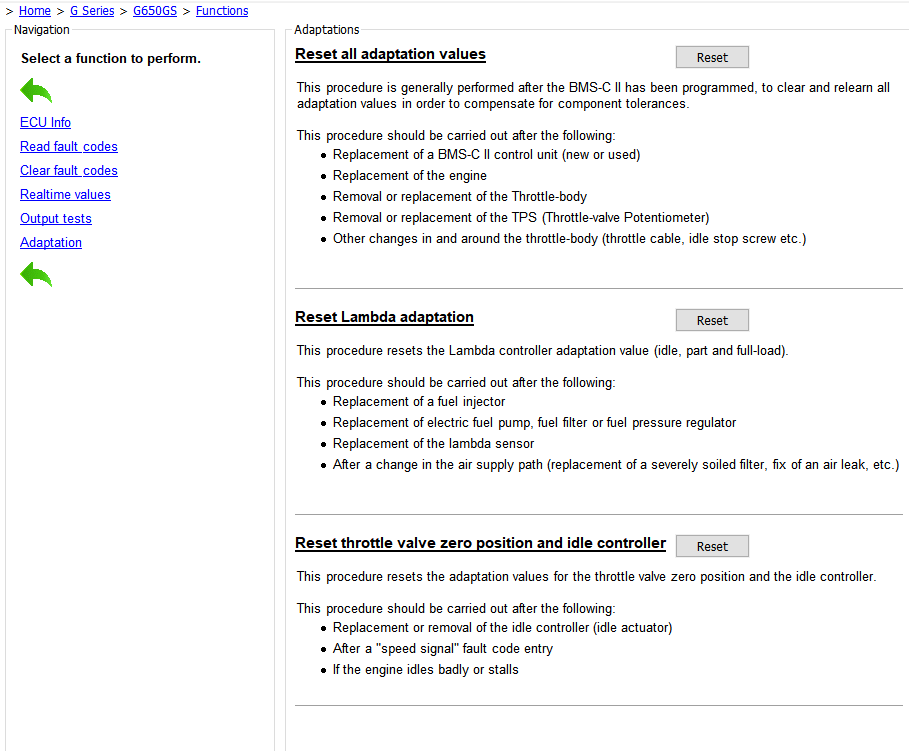Open the G650GS breadcrumb link
Viewport: 909px width, 751px height.
click(x=155, y=10)
